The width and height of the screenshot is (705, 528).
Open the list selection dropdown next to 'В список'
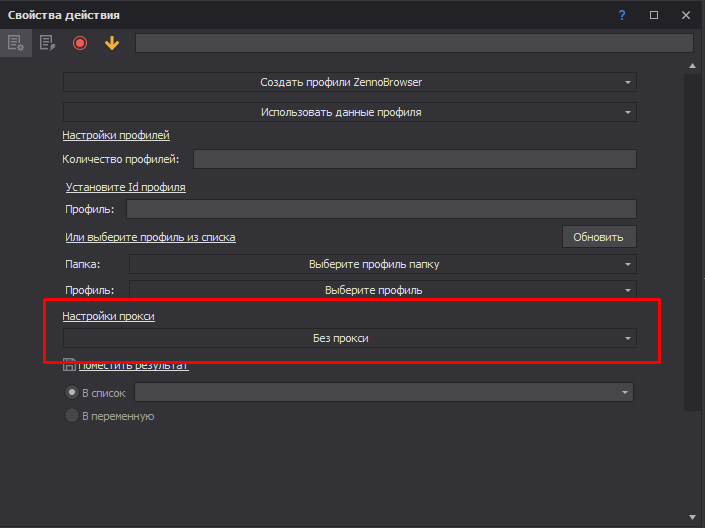click(x=384, y=393)
